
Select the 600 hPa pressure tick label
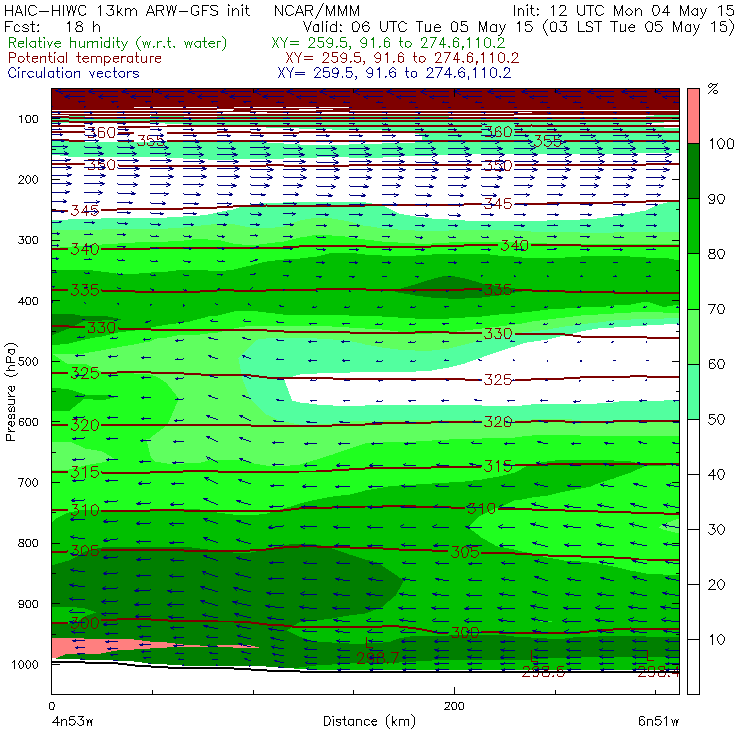28,422
